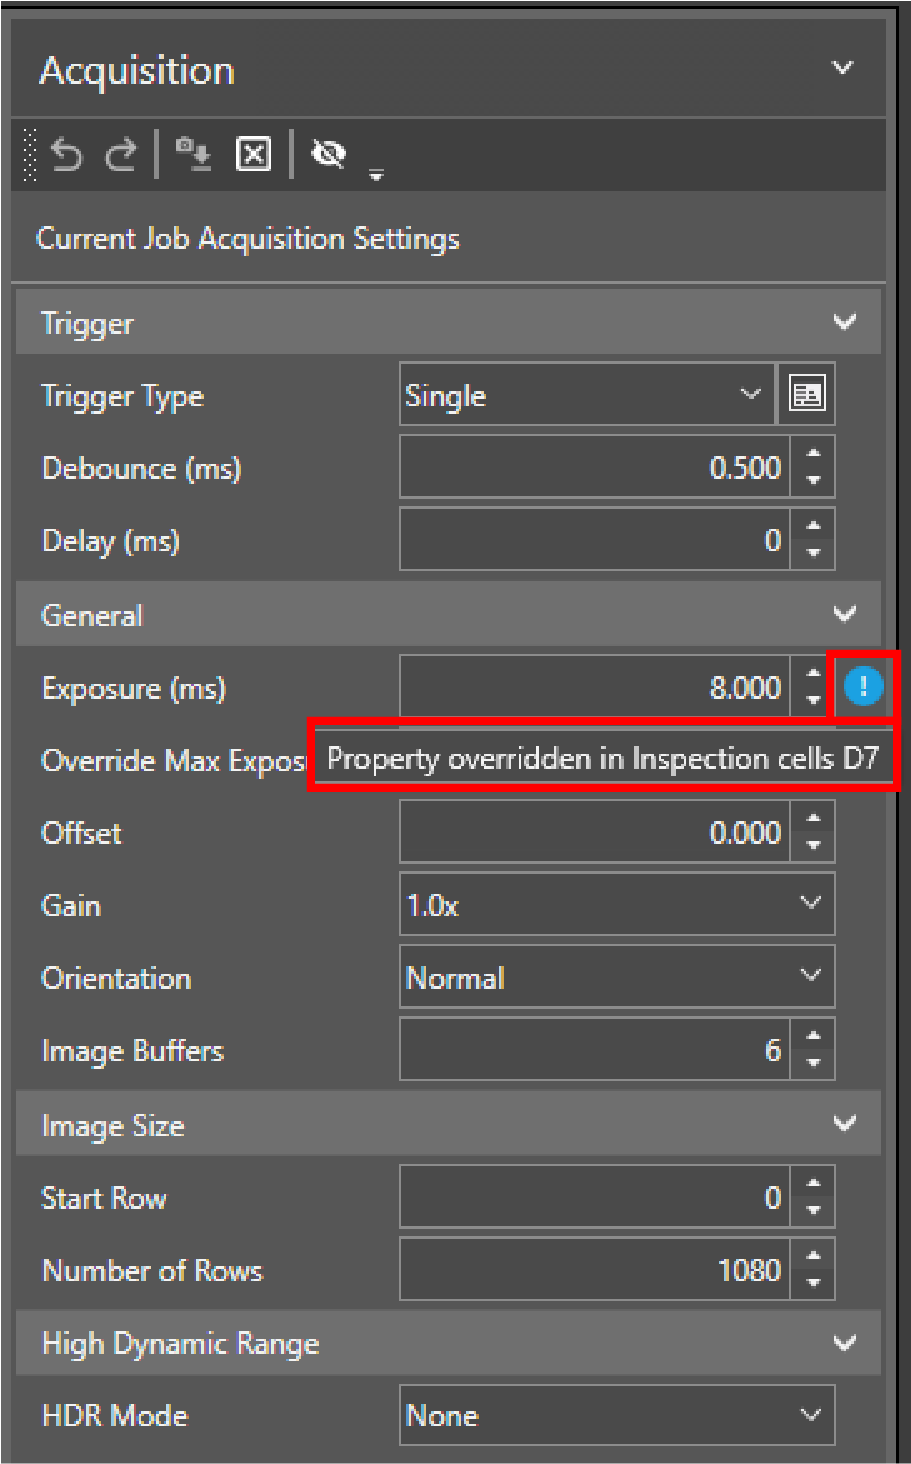Open the Trigger Type dropdown showing Single

(x=587, y=394)
